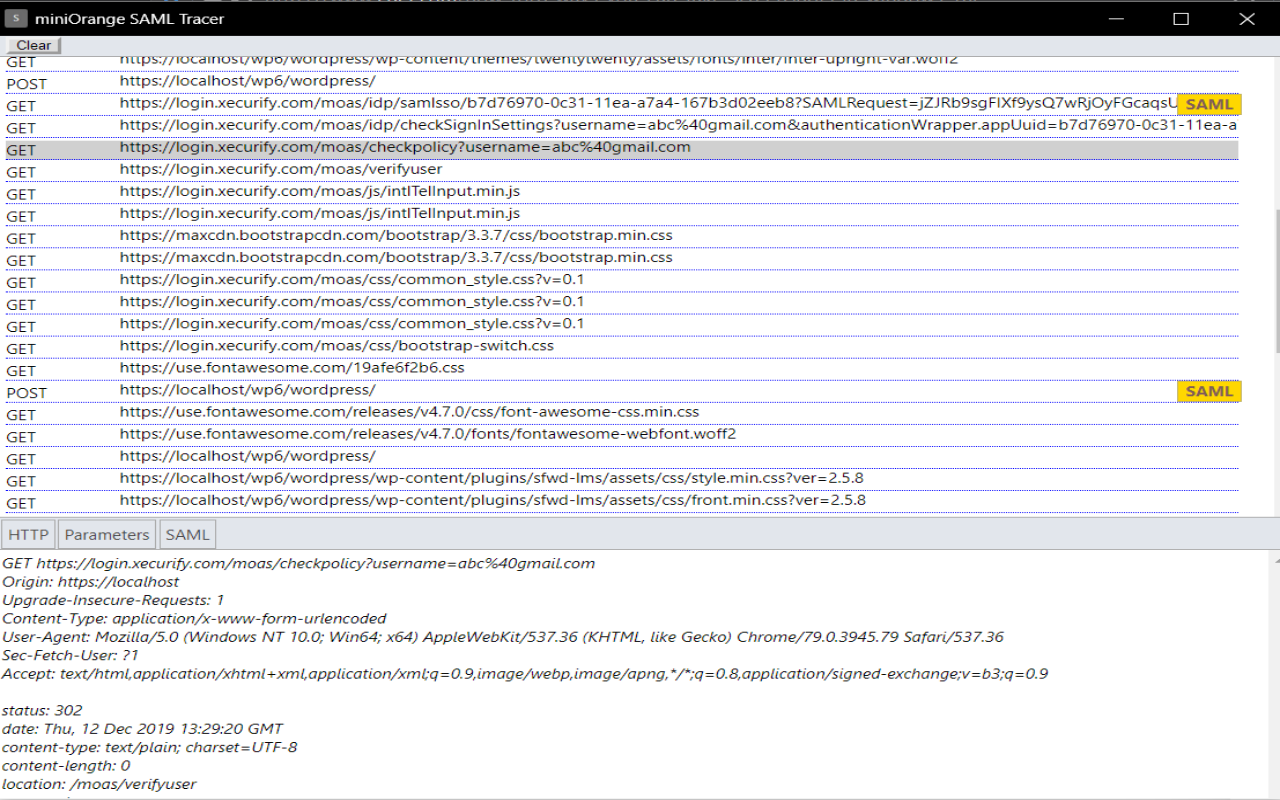Click the User-Agent header line
Screen dimensions: 1280x800
click(503, 636)
